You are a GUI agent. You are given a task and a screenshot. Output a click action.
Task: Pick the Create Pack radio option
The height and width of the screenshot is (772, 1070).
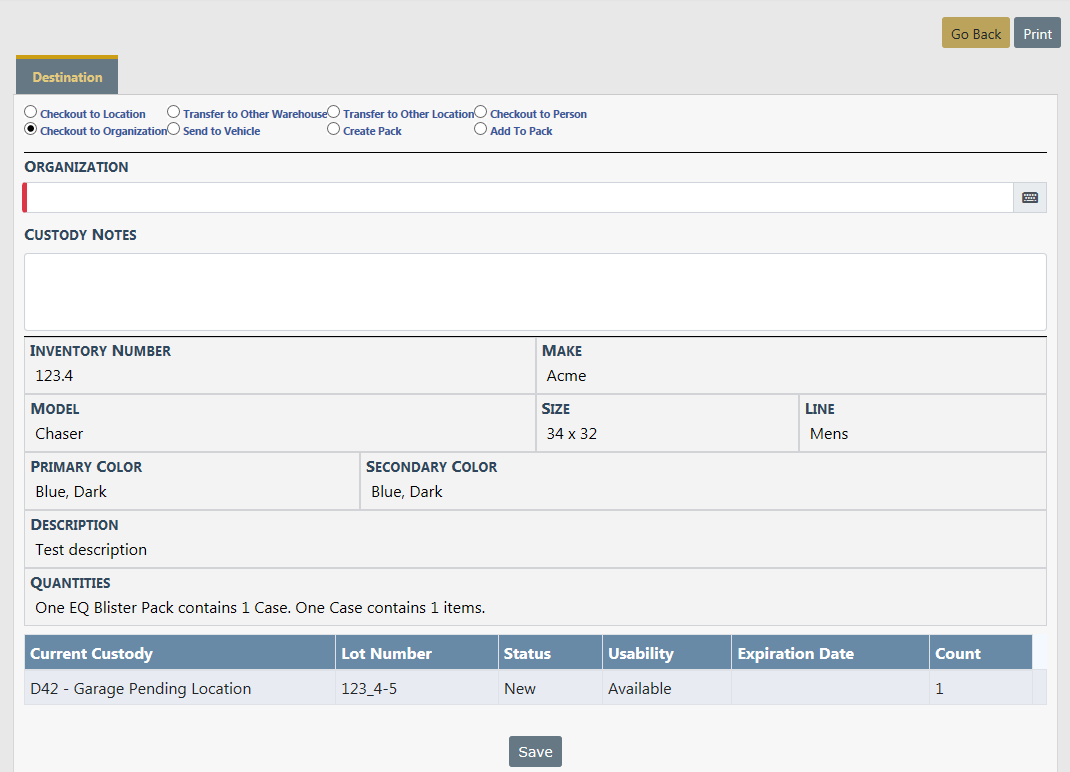coord(334,130)
